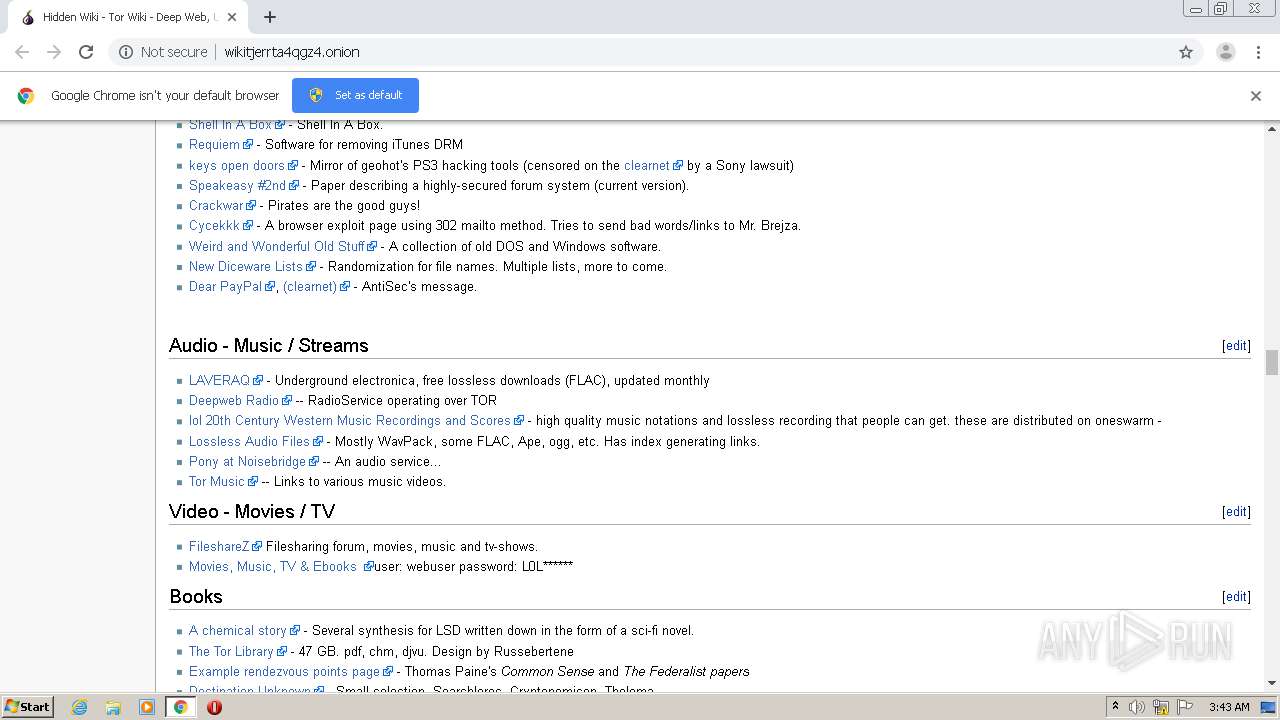Open the media player taskbar icon
The image size is (1280, 720).
tap(147, 707)
